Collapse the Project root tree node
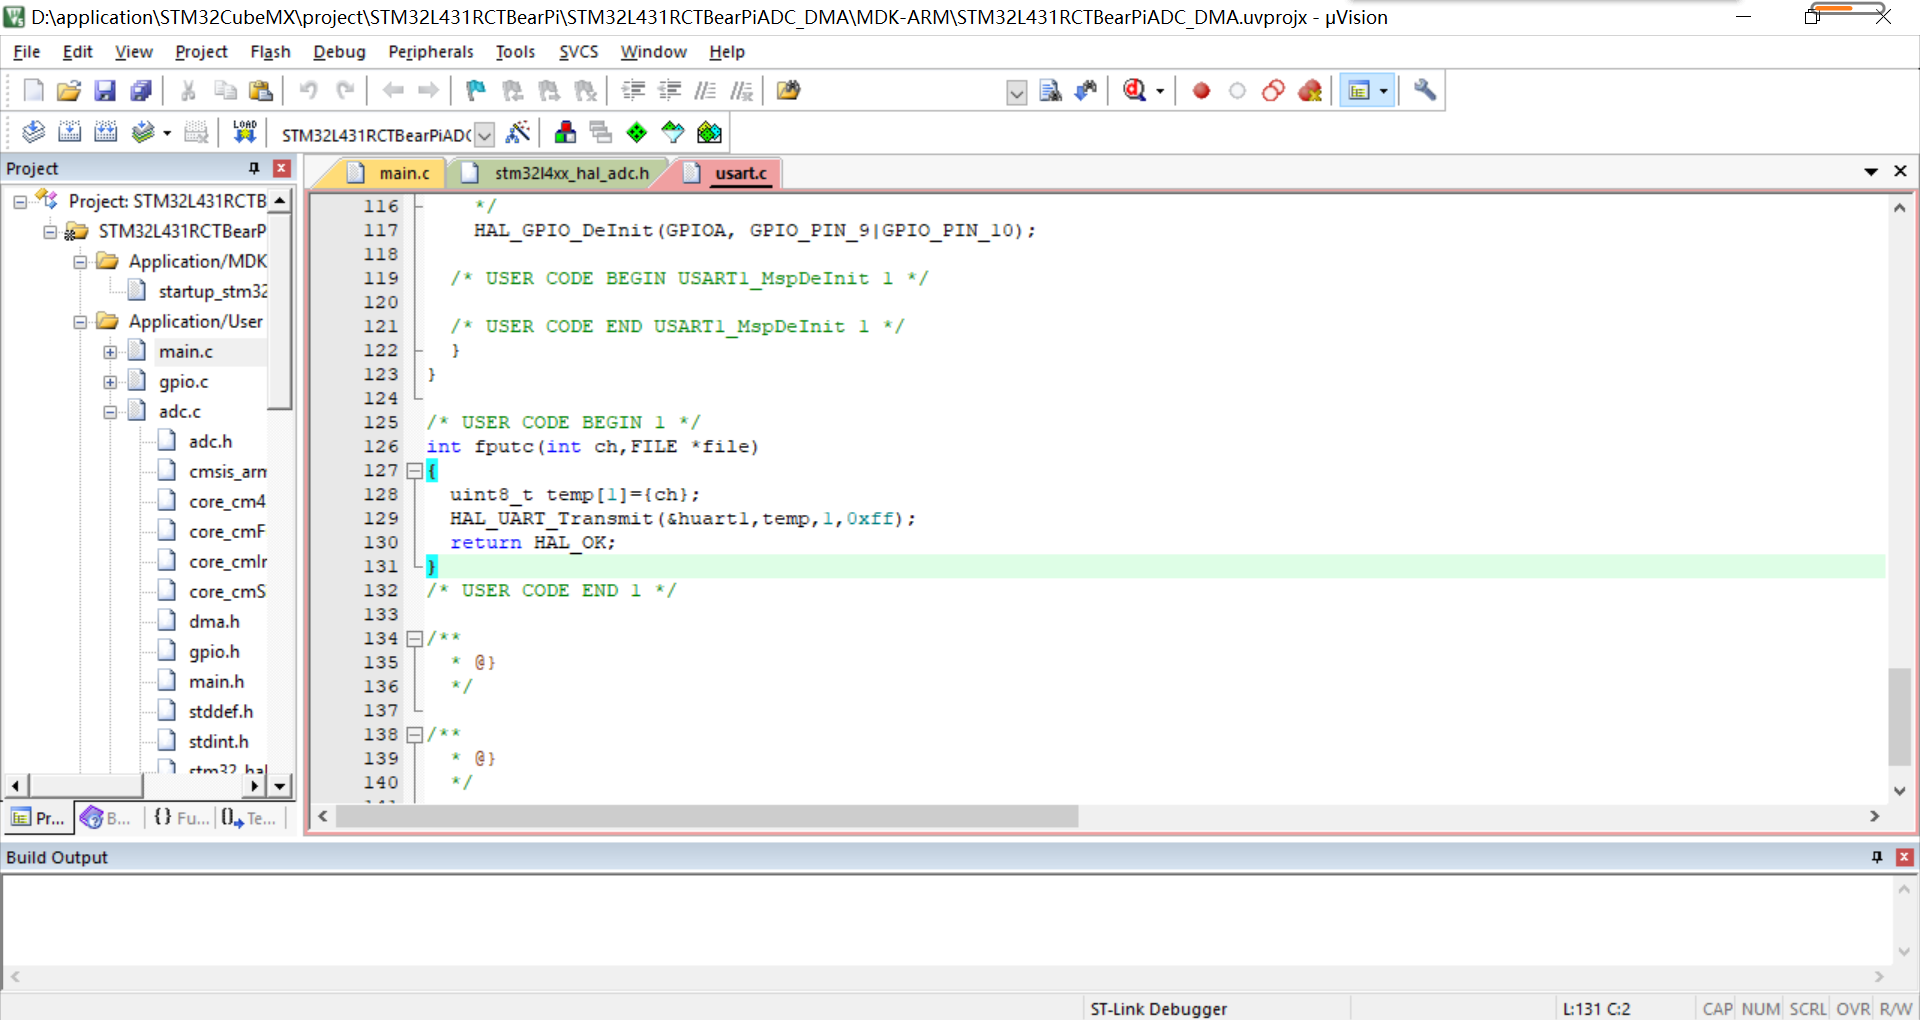Viewport: 1920px width, 1020px height. (x=20, y=202)
